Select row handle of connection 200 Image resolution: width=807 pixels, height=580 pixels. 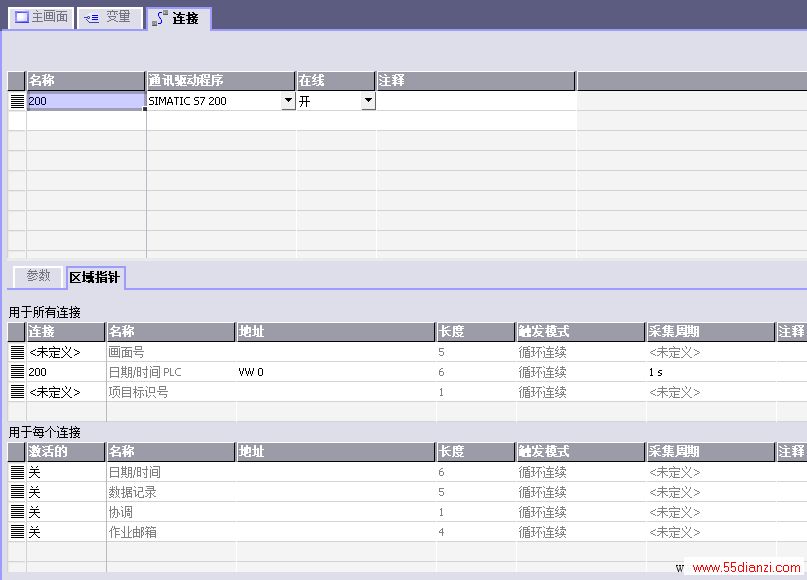(x=17, y=101)
